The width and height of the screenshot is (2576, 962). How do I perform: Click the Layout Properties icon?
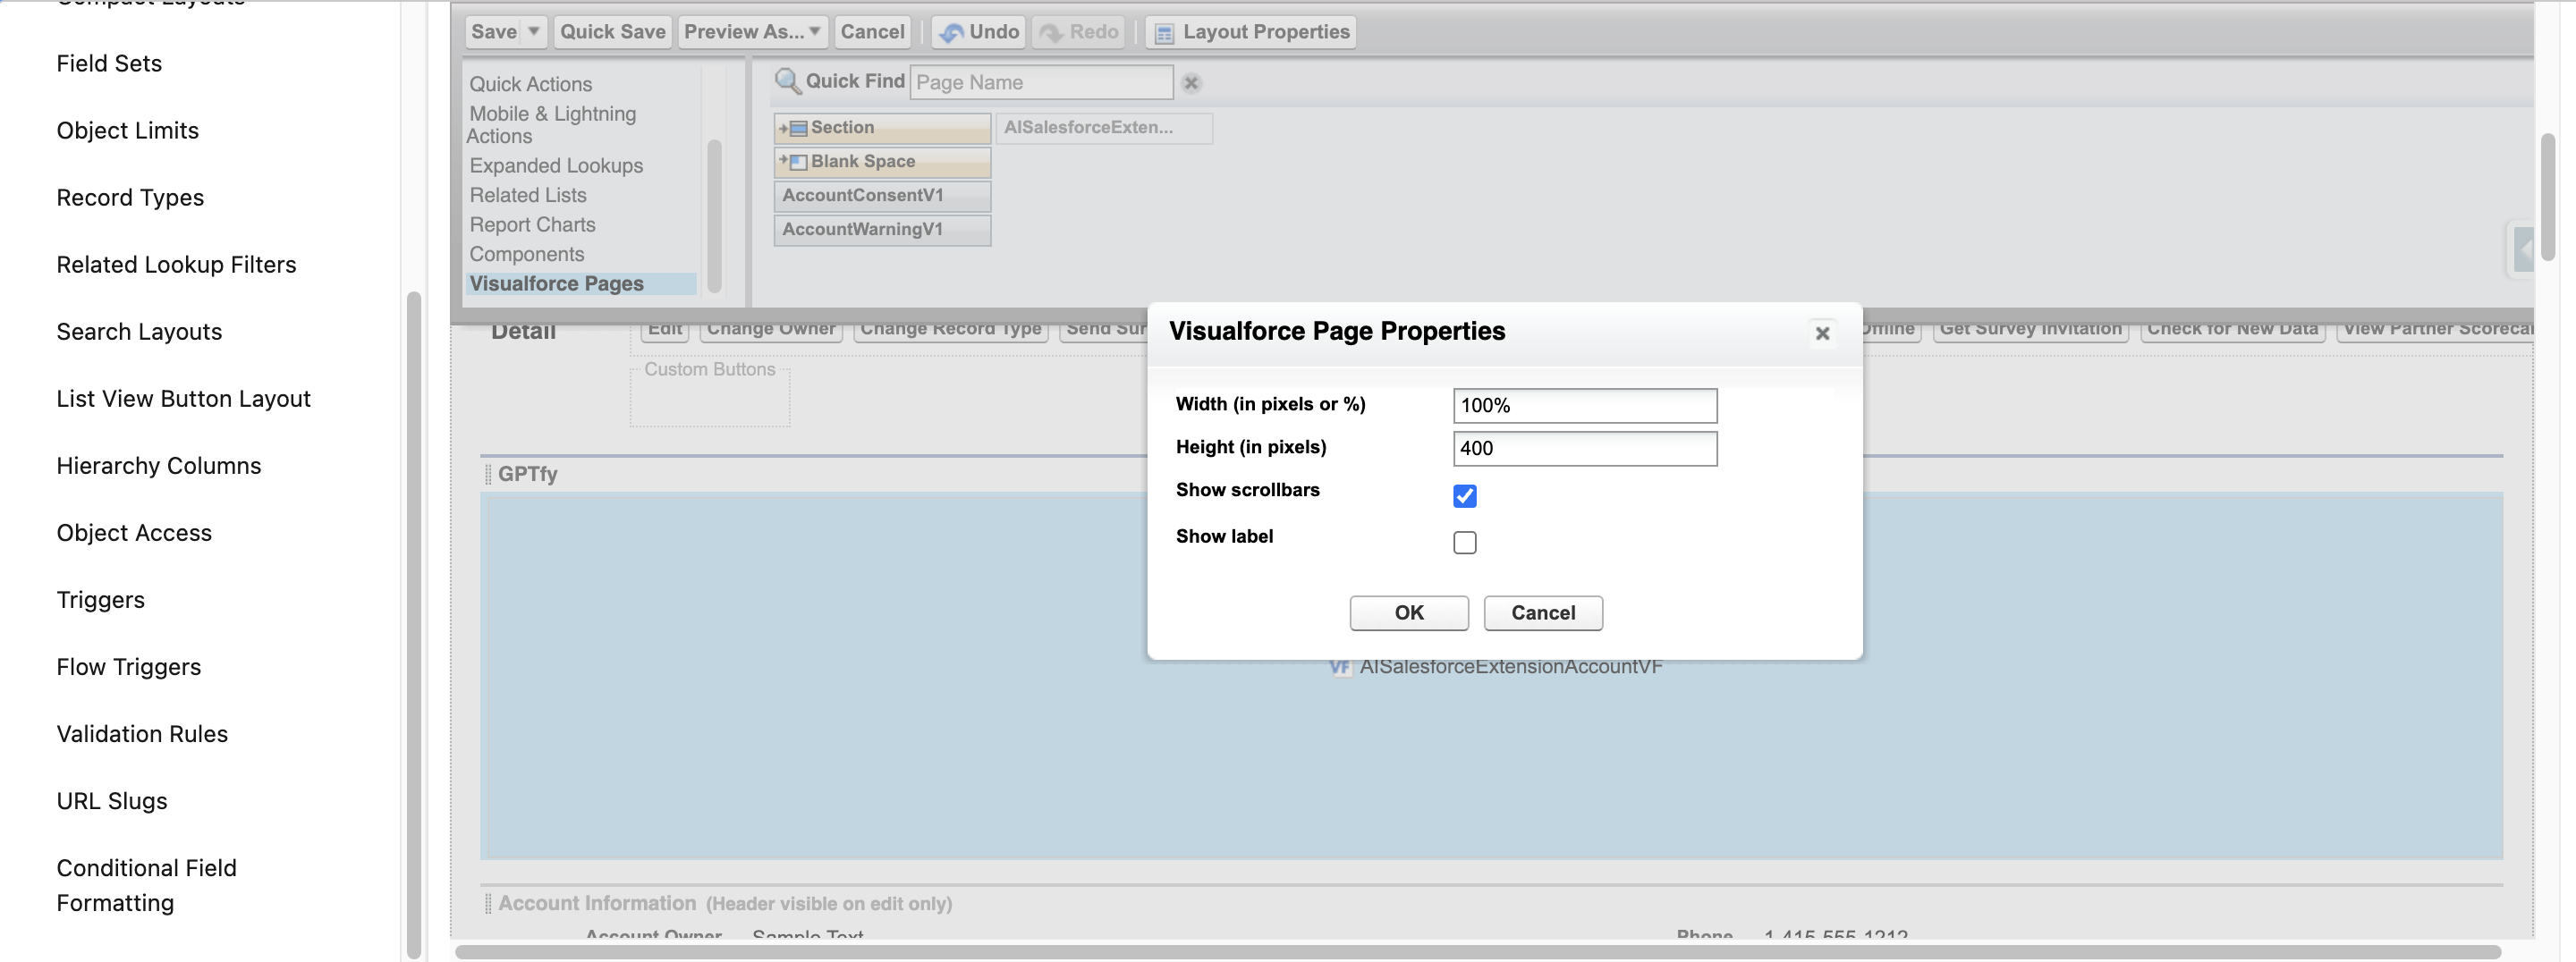1163,33
